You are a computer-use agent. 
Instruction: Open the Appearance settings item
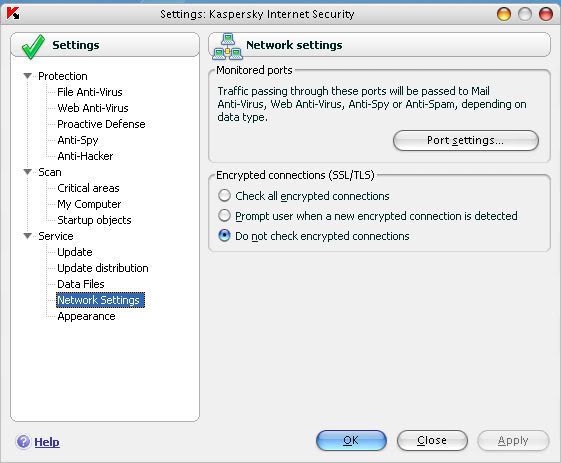pyautogui.click(x=86, y=316)
